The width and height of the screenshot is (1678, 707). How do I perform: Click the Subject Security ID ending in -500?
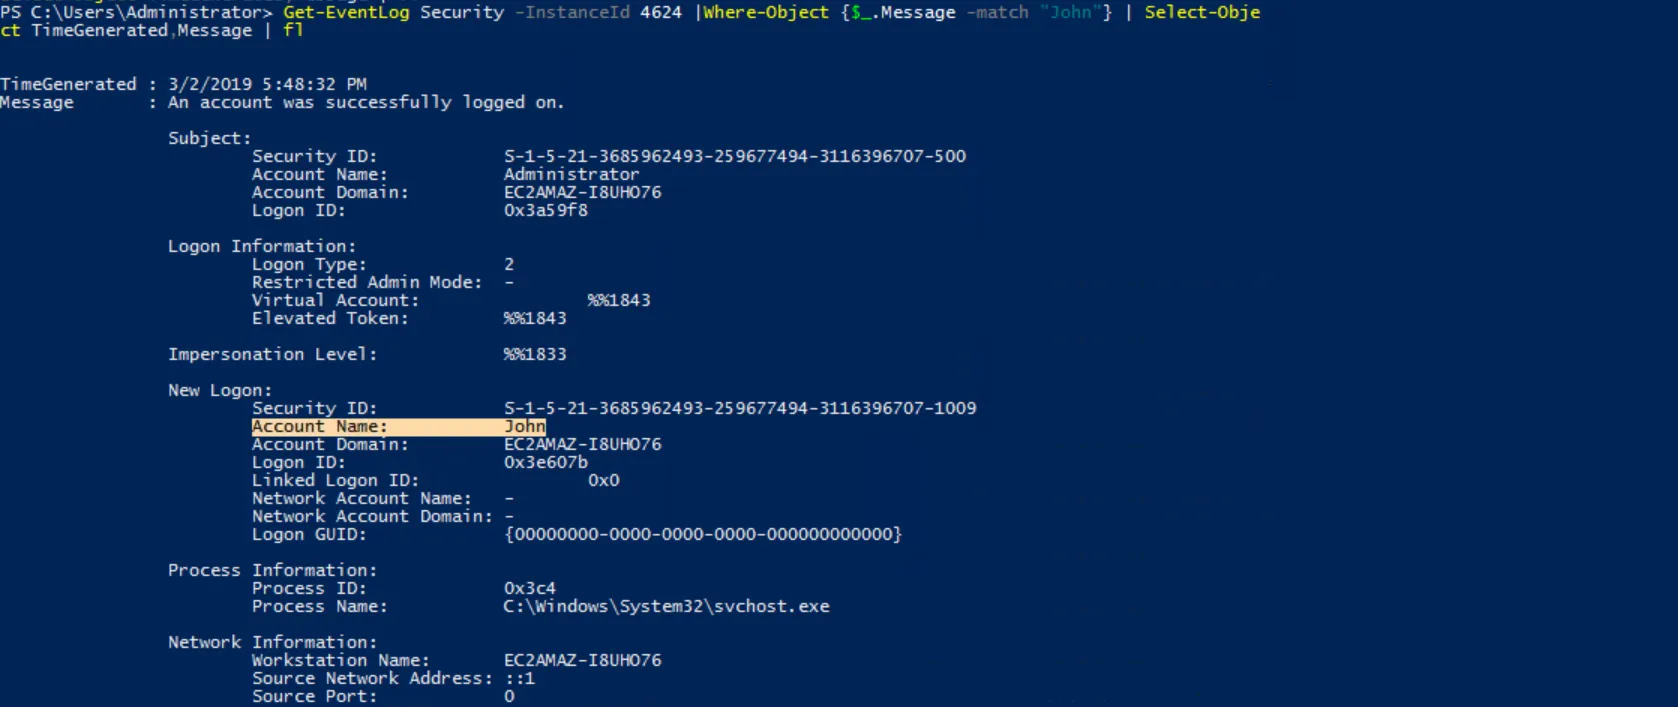click(735, 156)
